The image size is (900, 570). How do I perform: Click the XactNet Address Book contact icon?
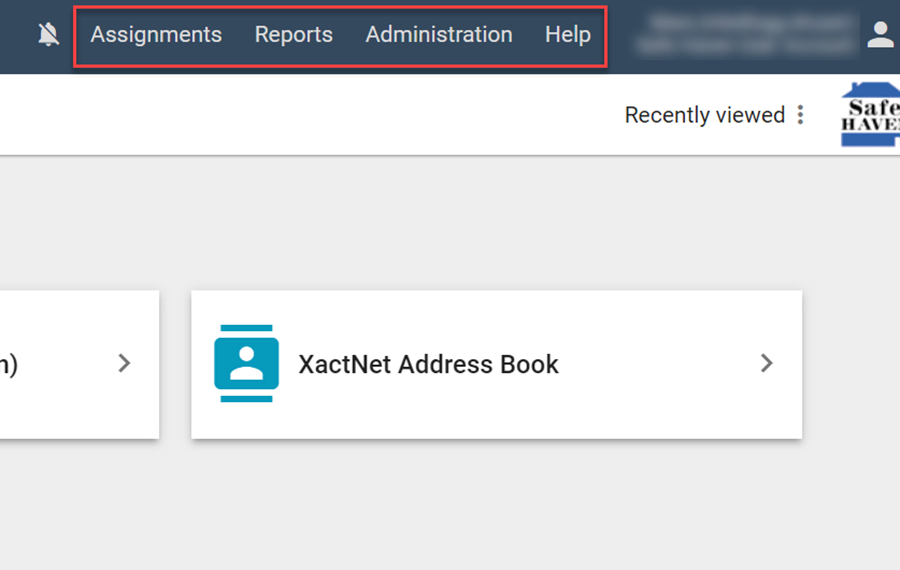(x=246, y=363)
